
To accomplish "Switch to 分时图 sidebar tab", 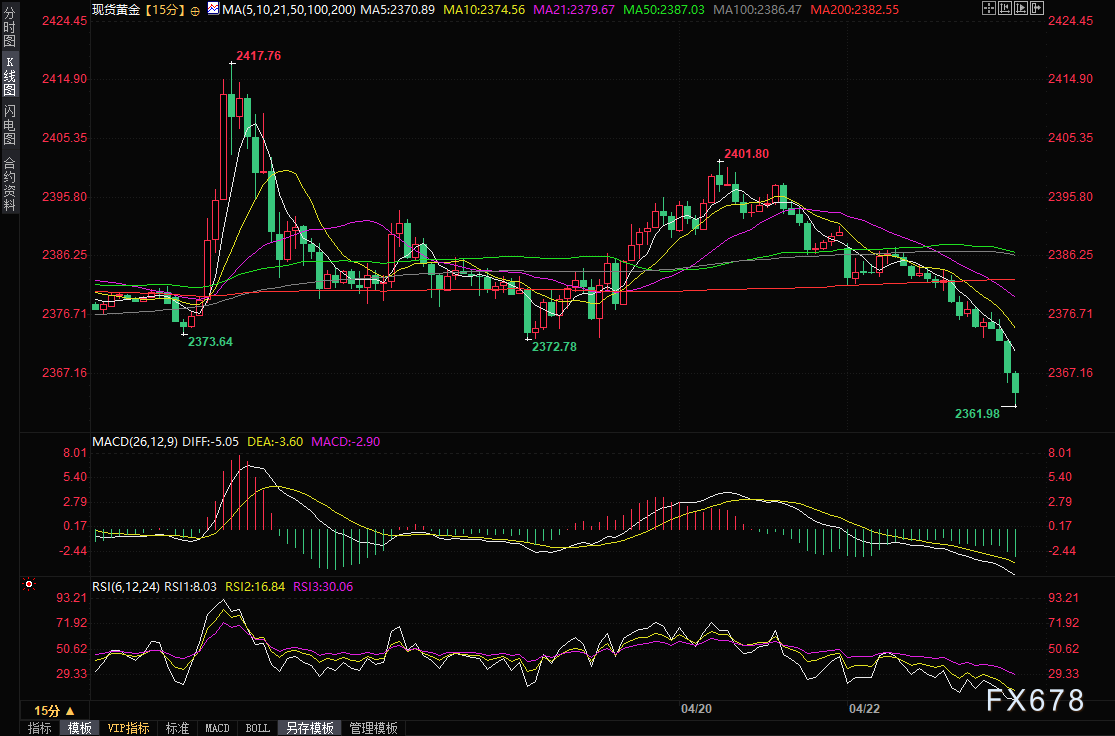I will (x=9, y=27).
